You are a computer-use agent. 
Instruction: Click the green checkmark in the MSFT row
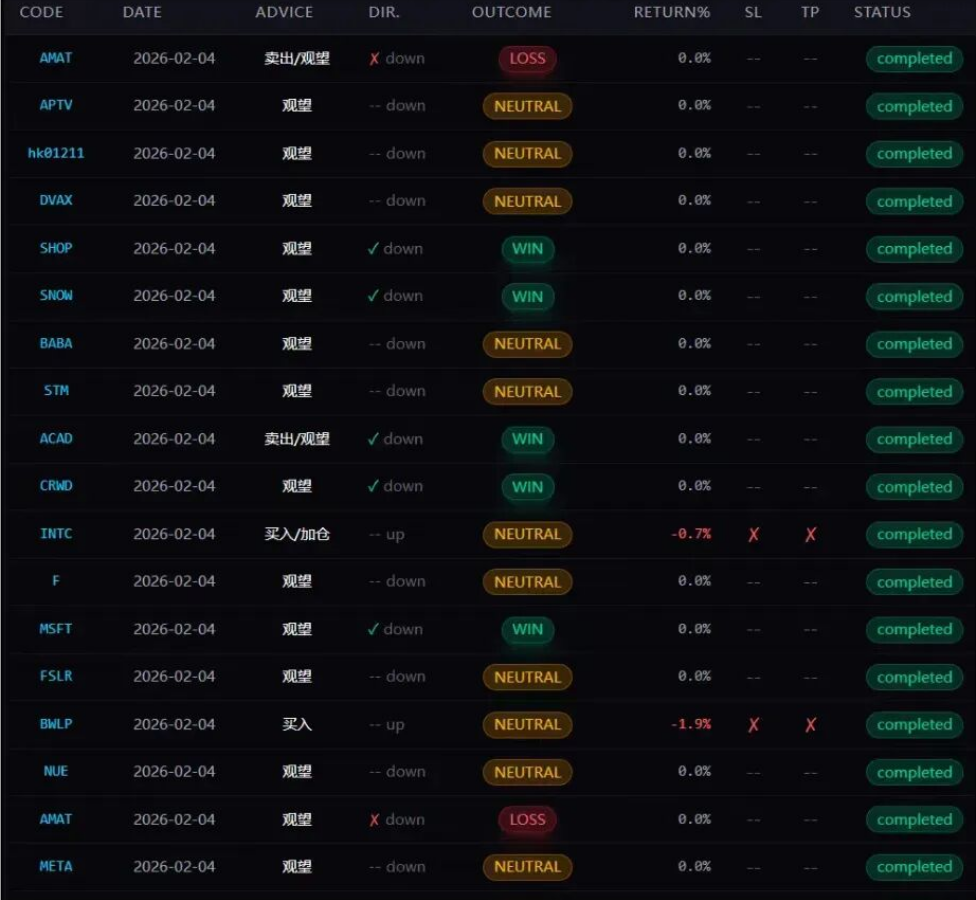click(373, 629)
